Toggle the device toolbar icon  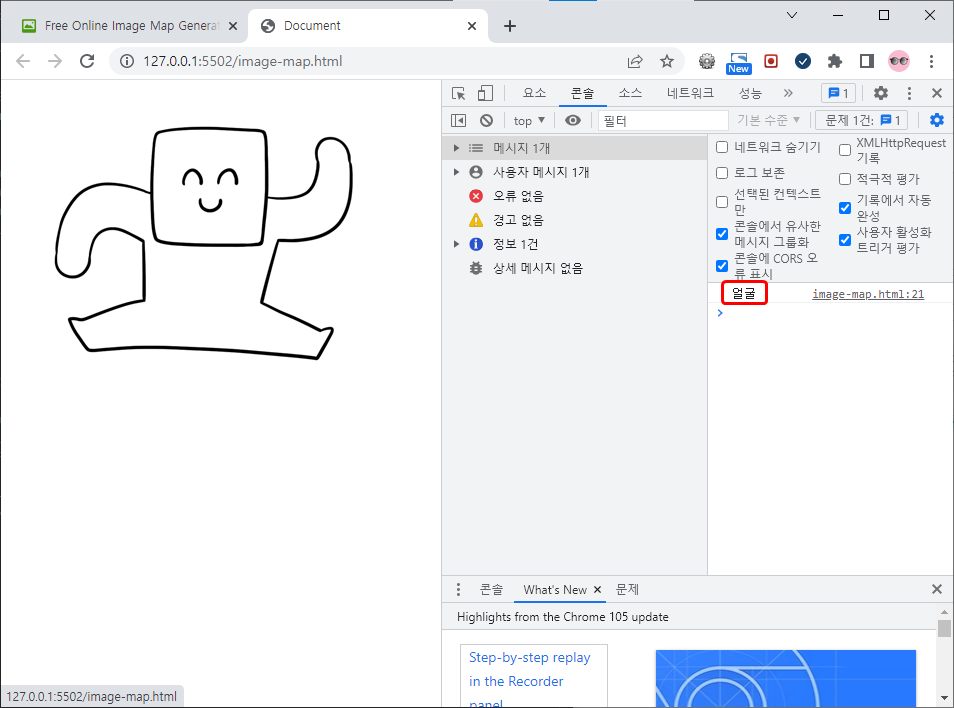click(485, 93)
